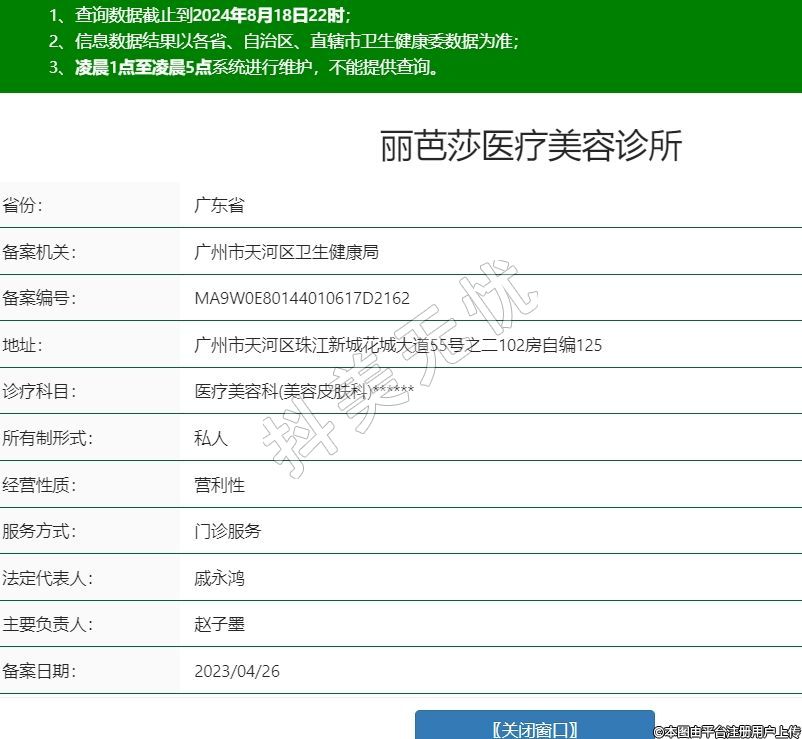Click the filing authority 广州市天河区卫生健康局
The height and width of the screenshot is (739, 802).
pyautogui.click(x=286, y=252)
